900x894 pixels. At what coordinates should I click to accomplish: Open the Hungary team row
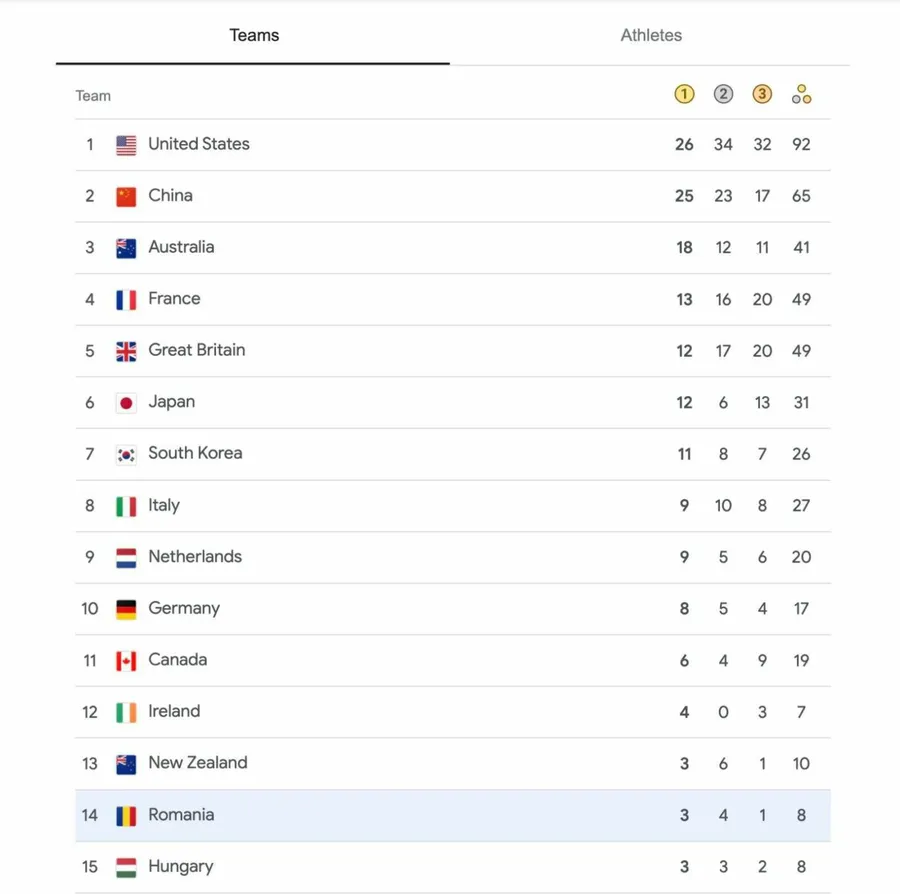tap(180, 867)
